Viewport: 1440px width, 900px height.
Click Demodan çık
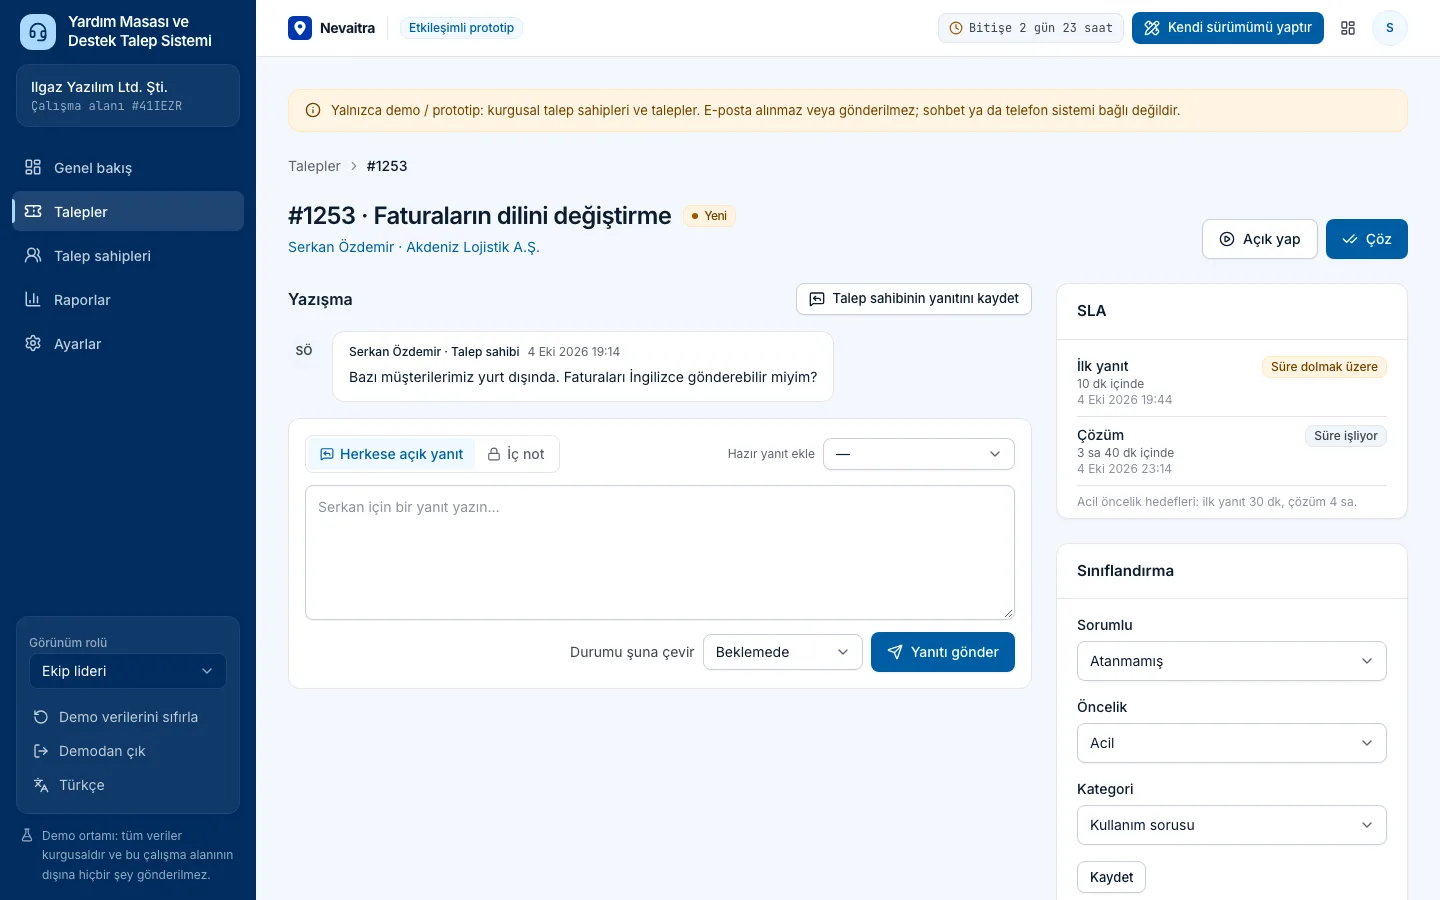point(128,751)
